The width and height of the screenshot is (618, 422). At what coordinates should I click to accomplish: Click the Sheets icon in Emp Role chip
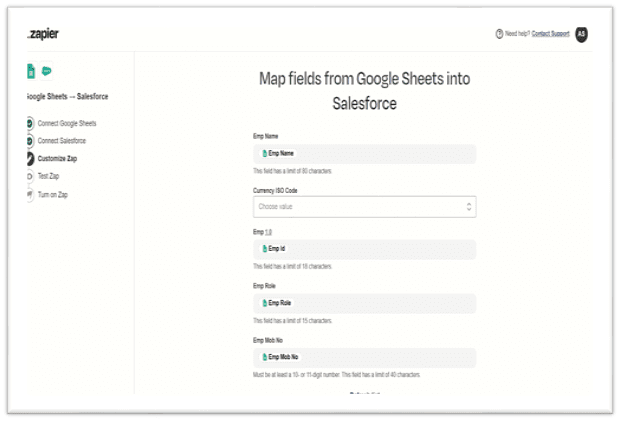pyautogui.click(x=264, y=302)
